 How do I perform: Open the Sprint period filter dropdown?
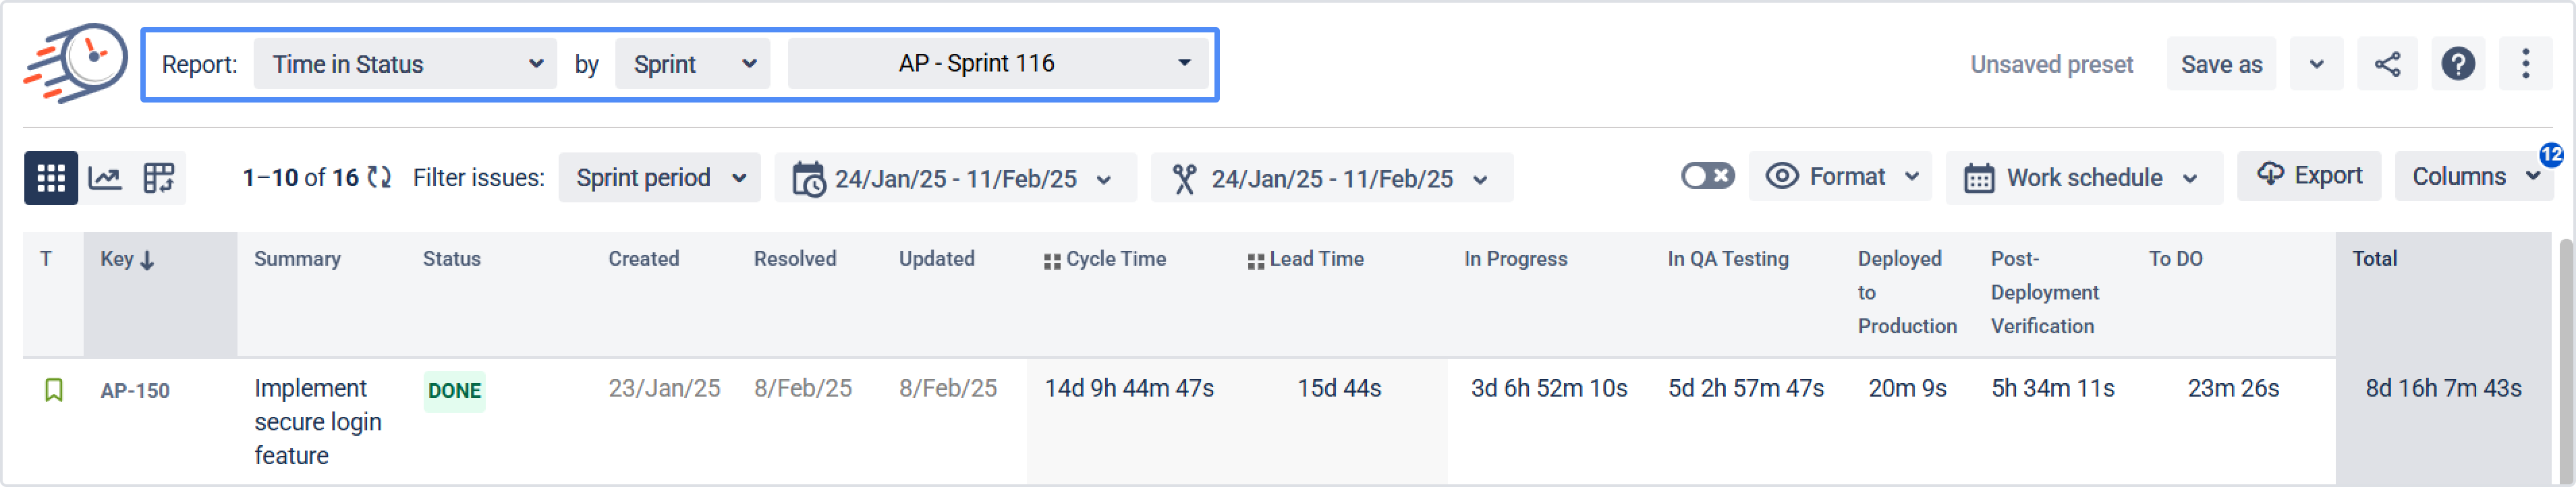659,178
